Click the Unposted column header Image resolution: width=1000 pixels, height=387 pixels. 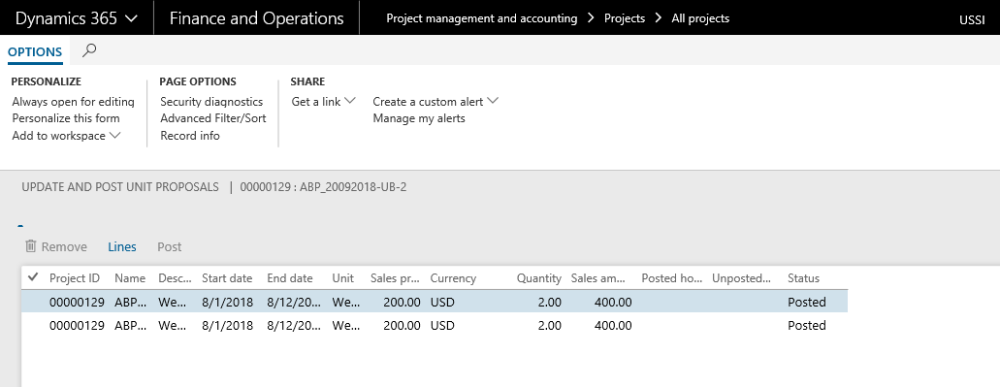[742, 278]
